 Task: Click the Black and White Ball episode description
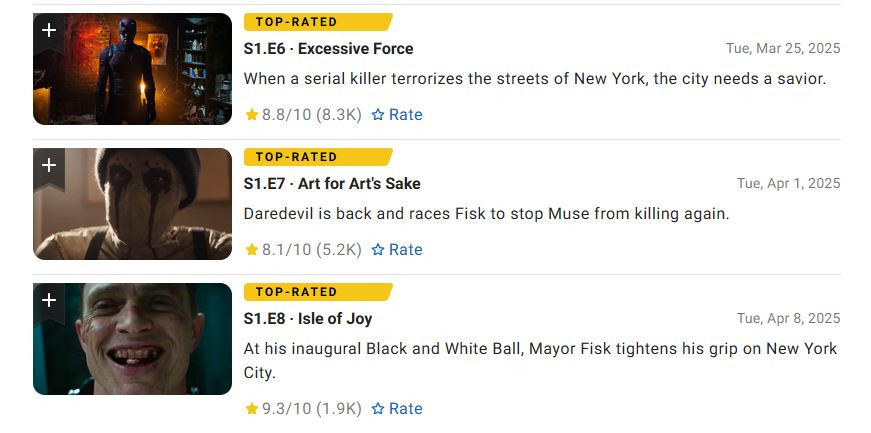tap(540, 361)
